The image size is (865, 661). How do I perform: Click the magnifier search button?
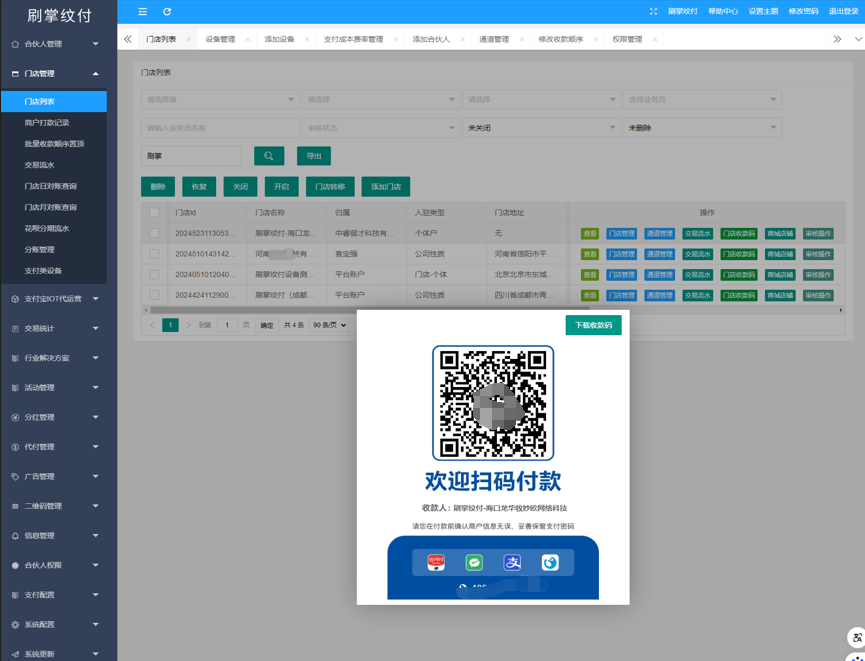269,156
